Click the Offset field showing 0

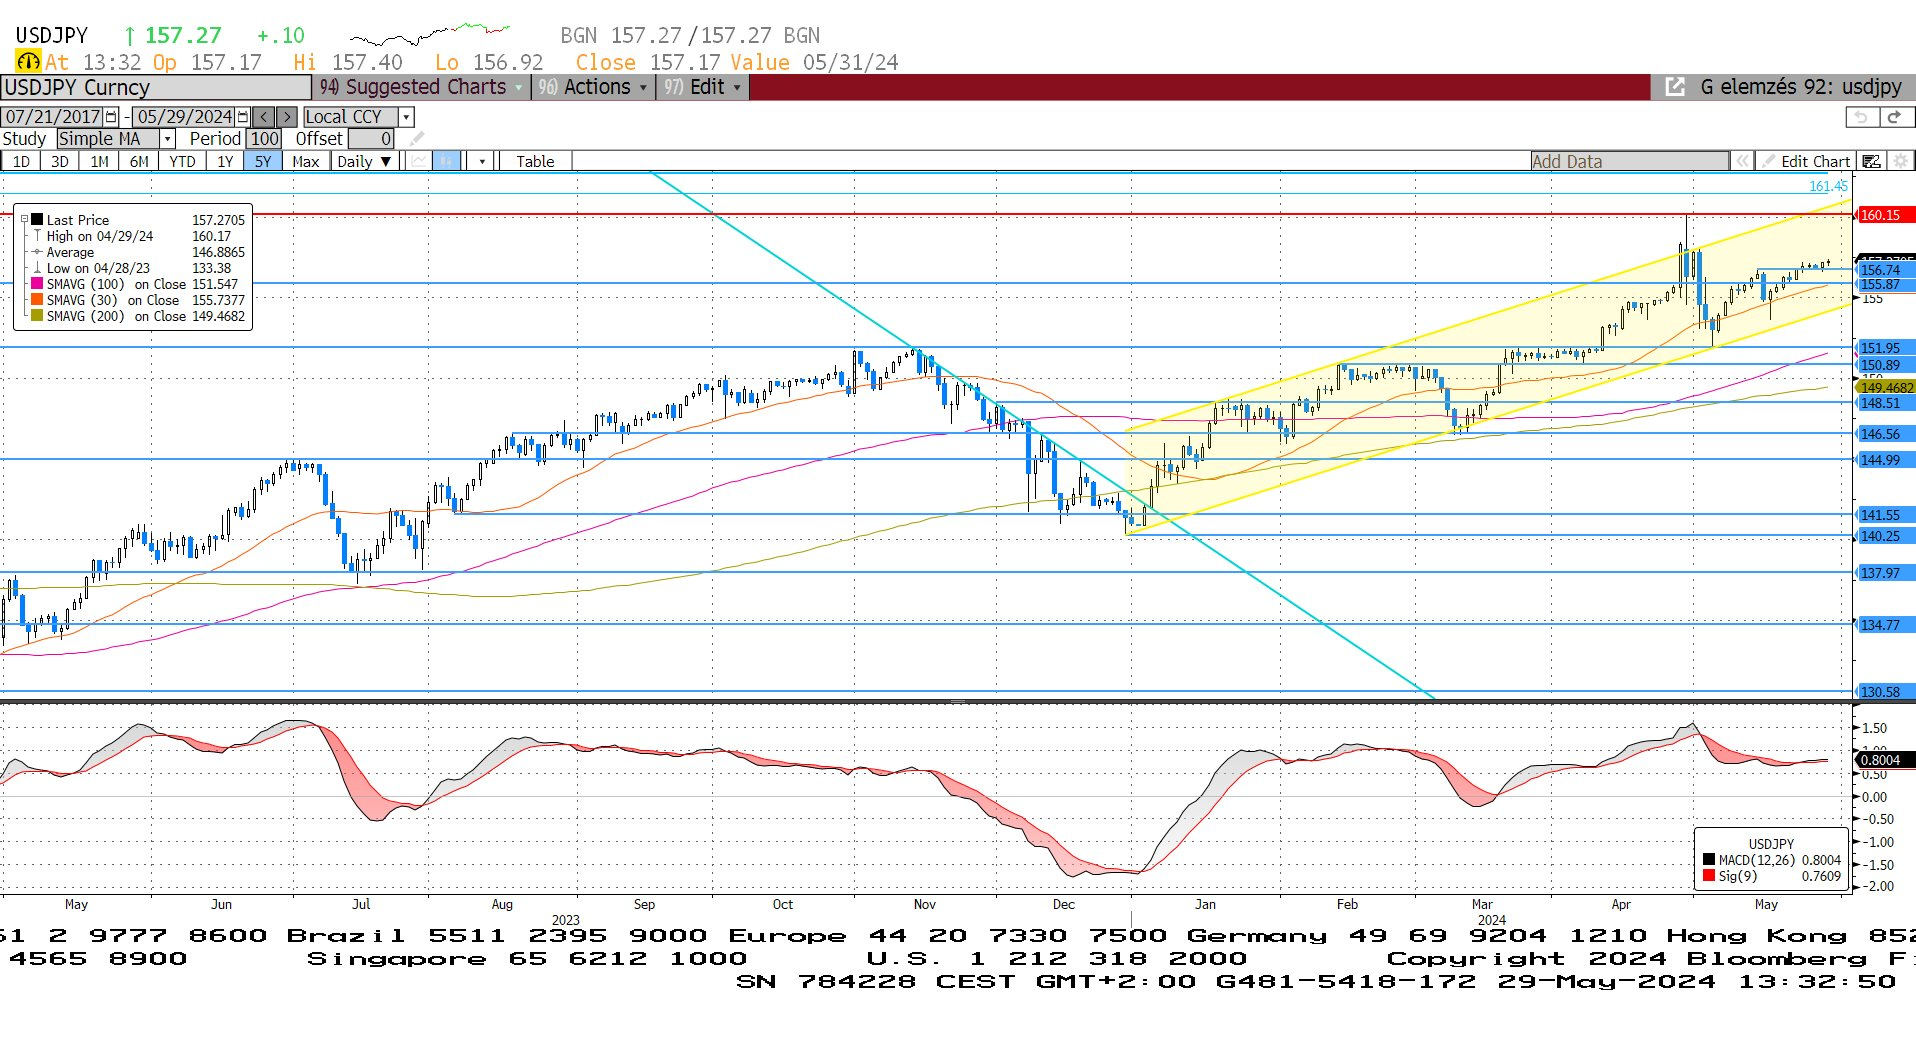tap(371, 139)
